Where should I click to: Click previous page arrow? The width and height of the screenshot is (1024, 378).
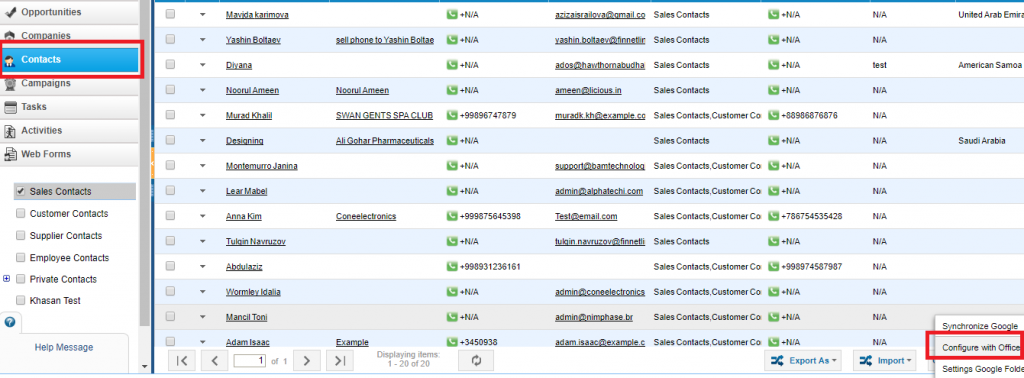point(215,360)
